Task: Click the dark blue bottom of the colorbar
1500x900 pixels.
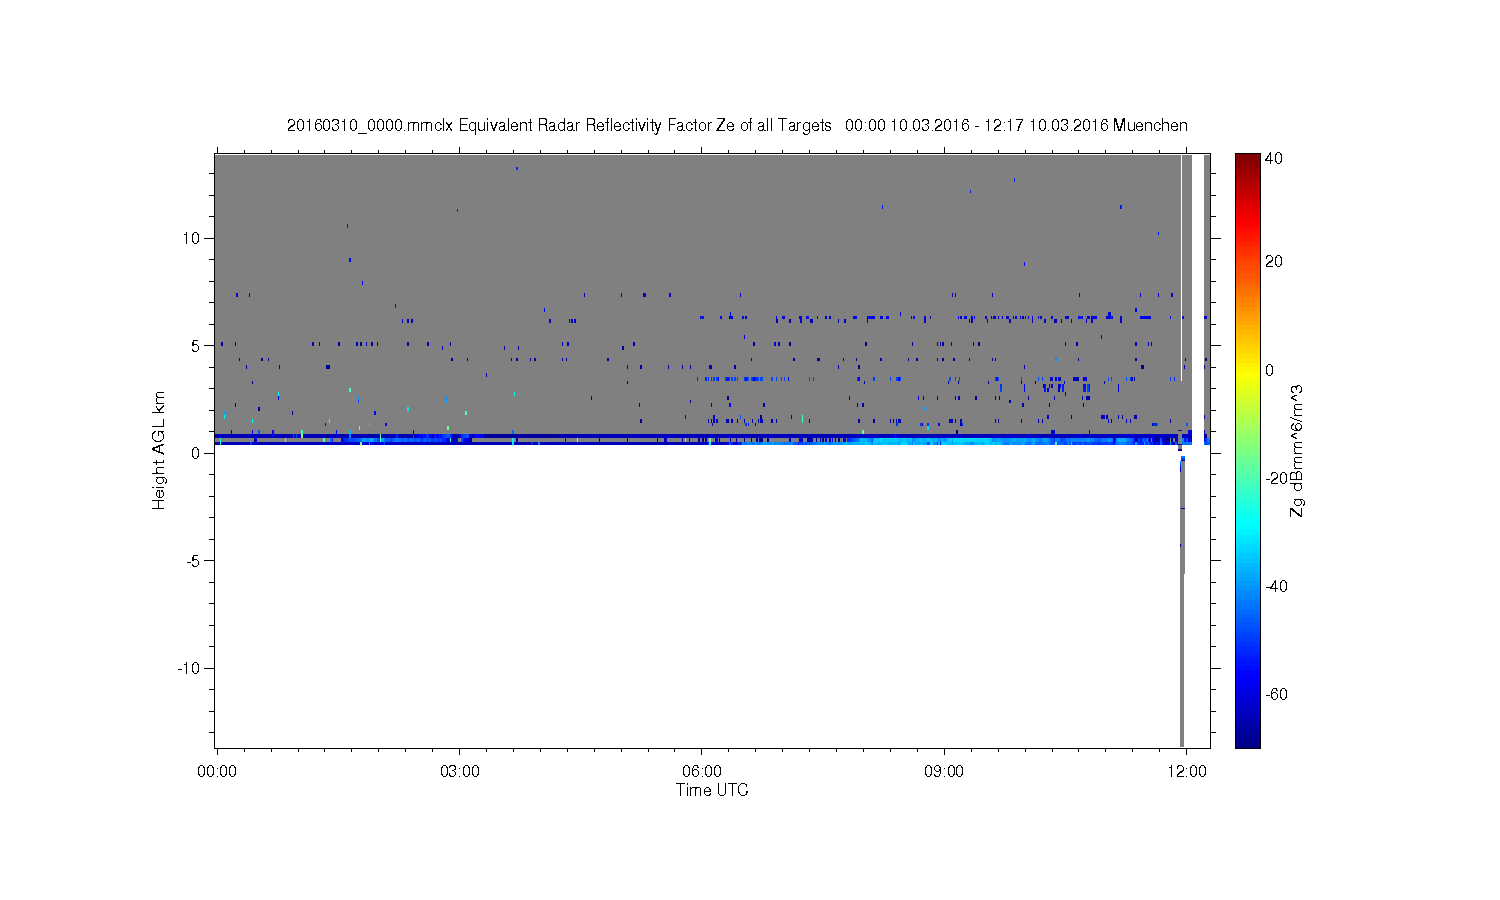Action: pyautogui.click(x=1247, y=738)
